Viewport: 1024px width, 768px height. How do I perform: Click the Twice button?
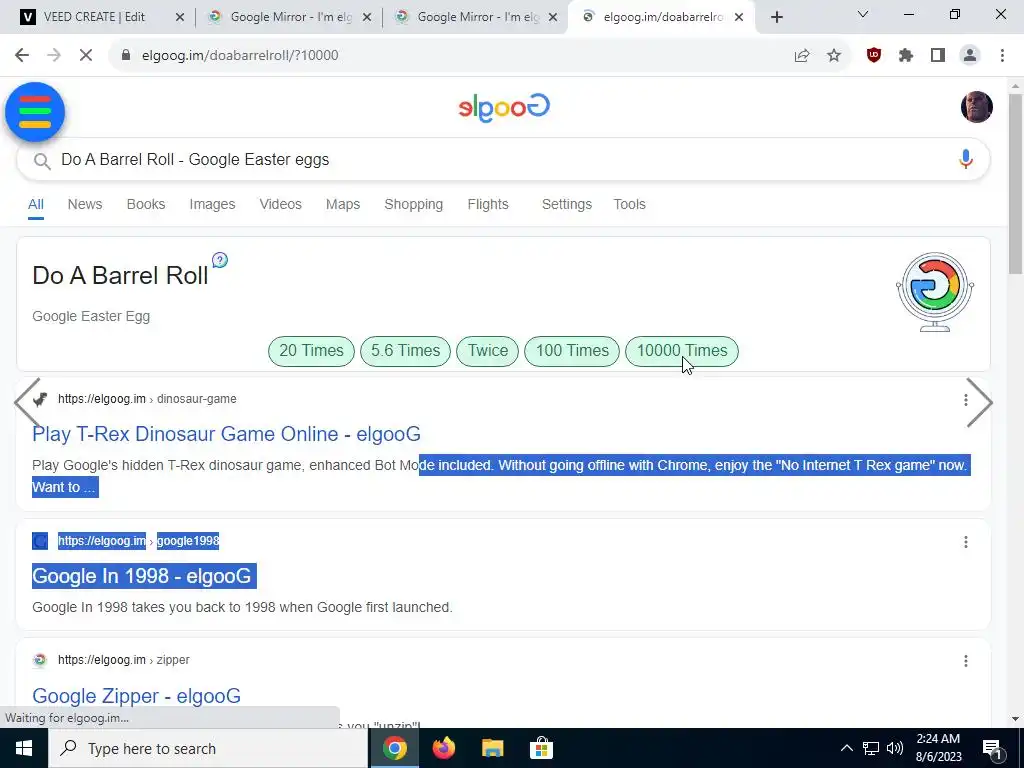(x=488, y=351)
